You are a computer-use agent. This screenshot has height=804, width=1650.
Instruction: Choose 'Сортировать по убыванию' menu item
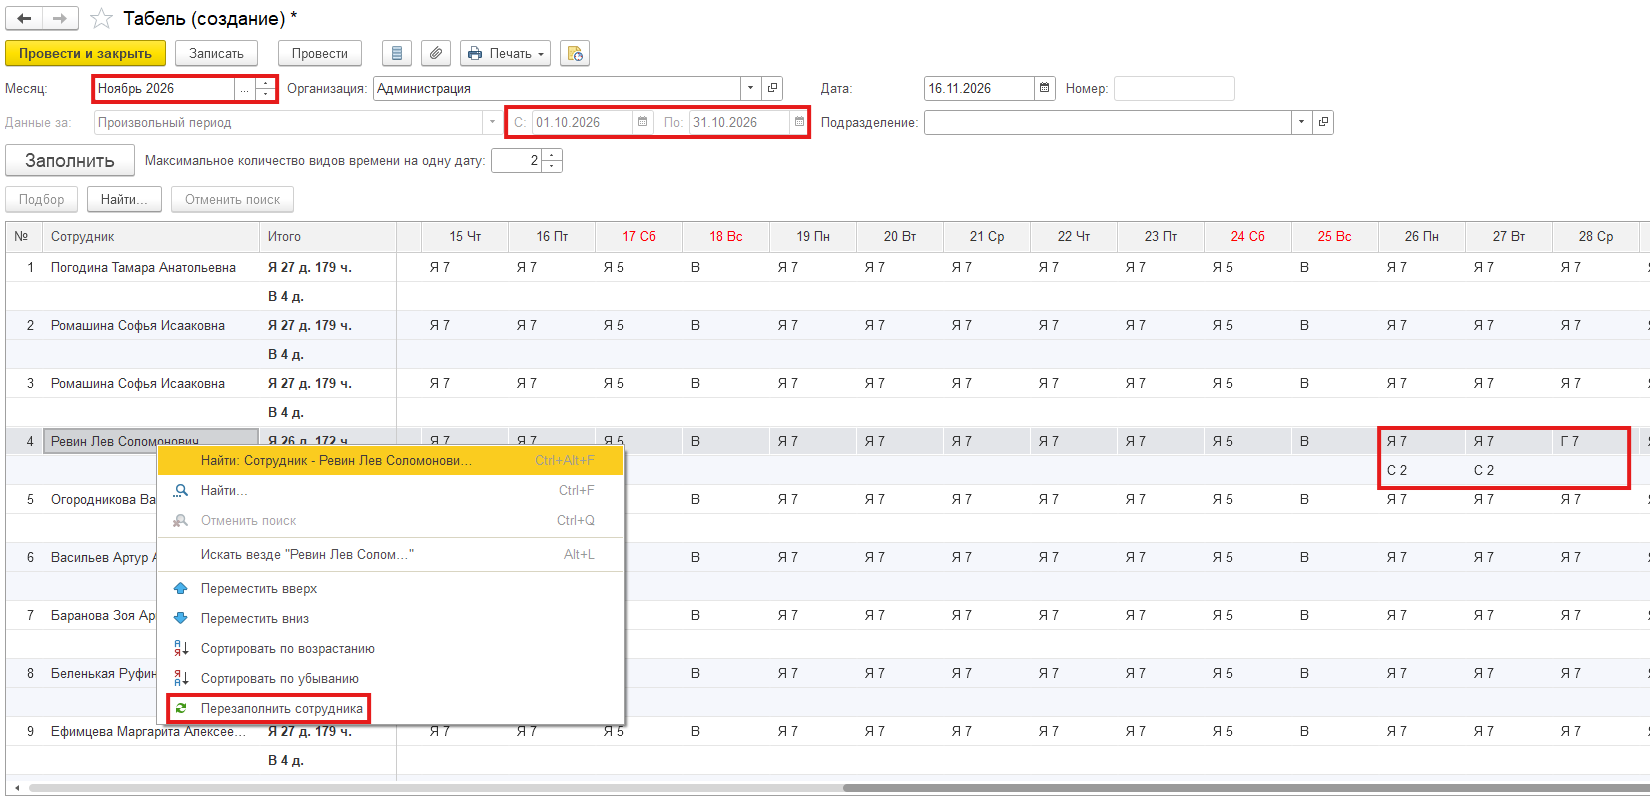(391, 679)
